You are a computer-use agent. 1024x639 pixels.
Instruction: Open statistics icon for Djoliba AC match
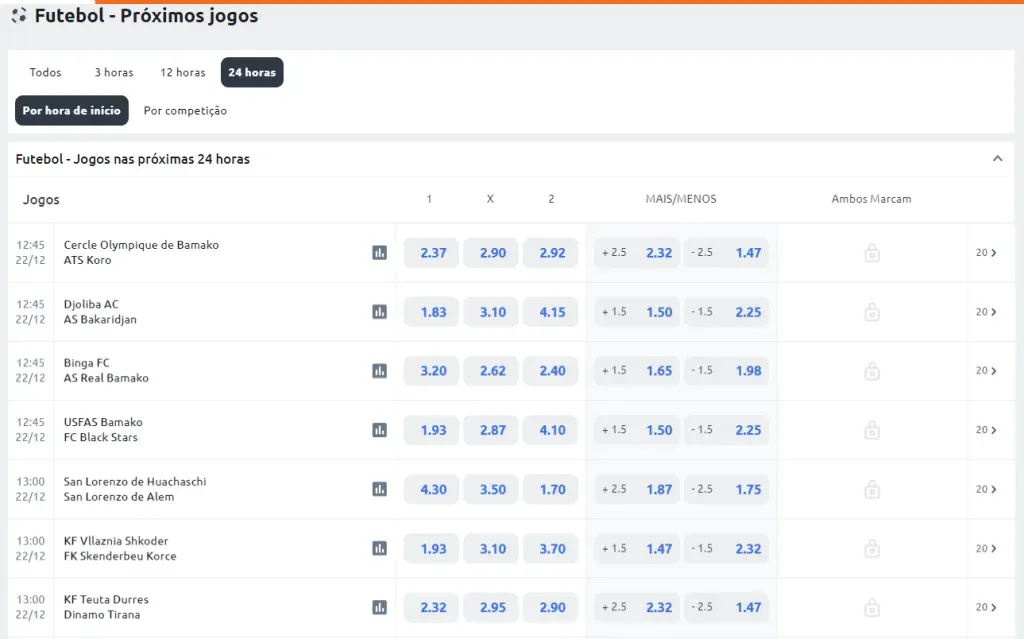(379, 312)
